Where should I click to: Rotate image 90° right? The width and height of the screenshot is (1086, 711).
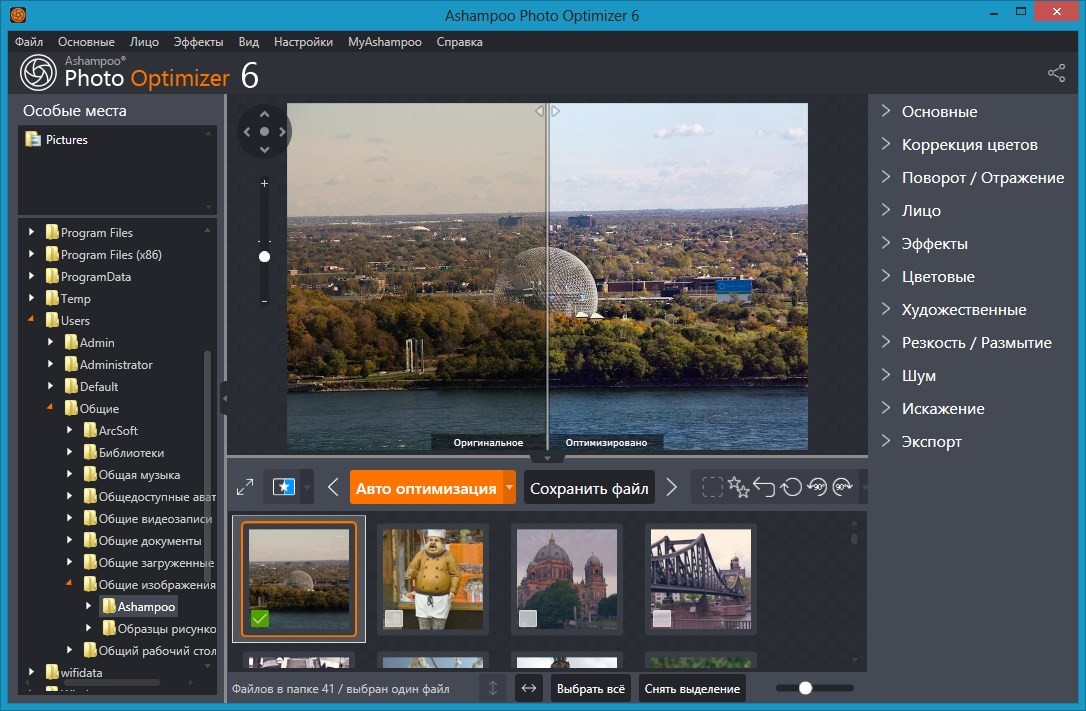coord(842,487)
